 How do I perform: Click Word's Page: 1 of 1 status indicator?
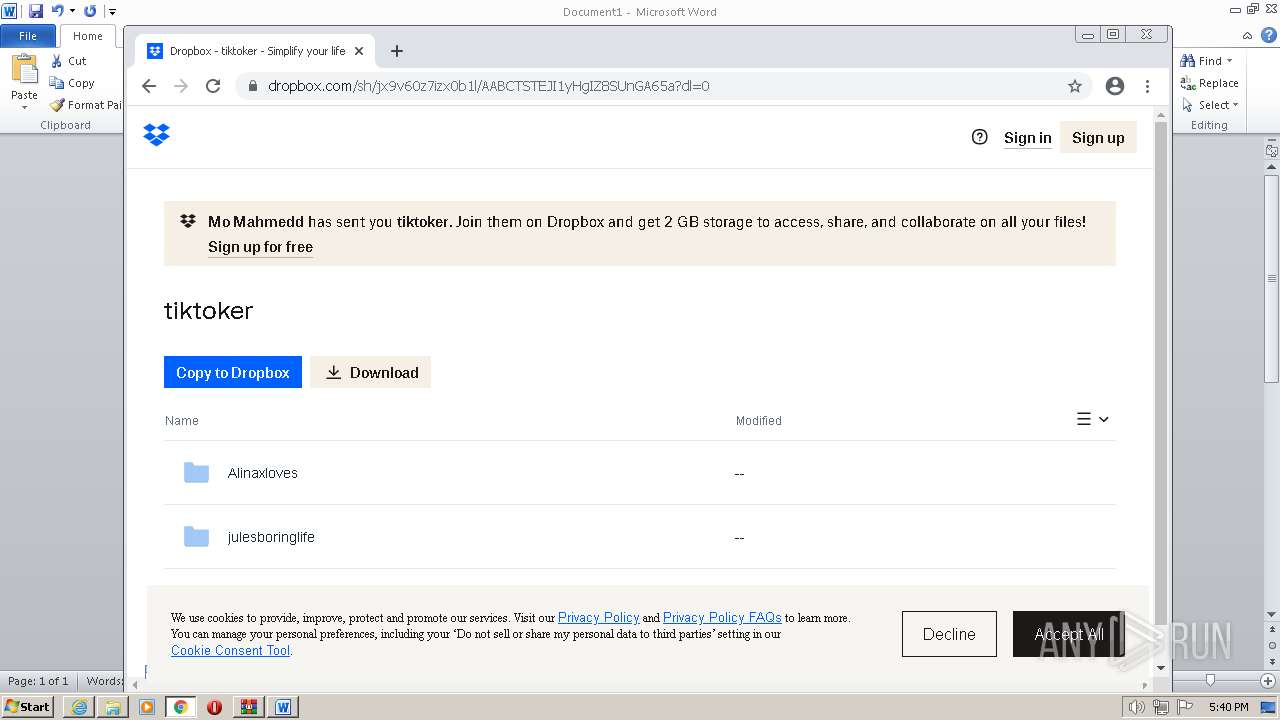coord(38,681)
